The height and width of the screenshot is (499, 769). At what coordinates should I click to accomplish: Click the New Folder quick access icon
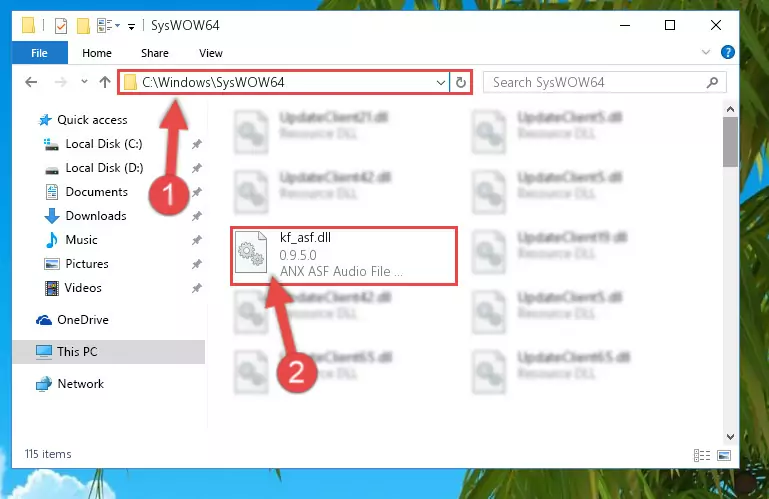(x=83, y=26)
